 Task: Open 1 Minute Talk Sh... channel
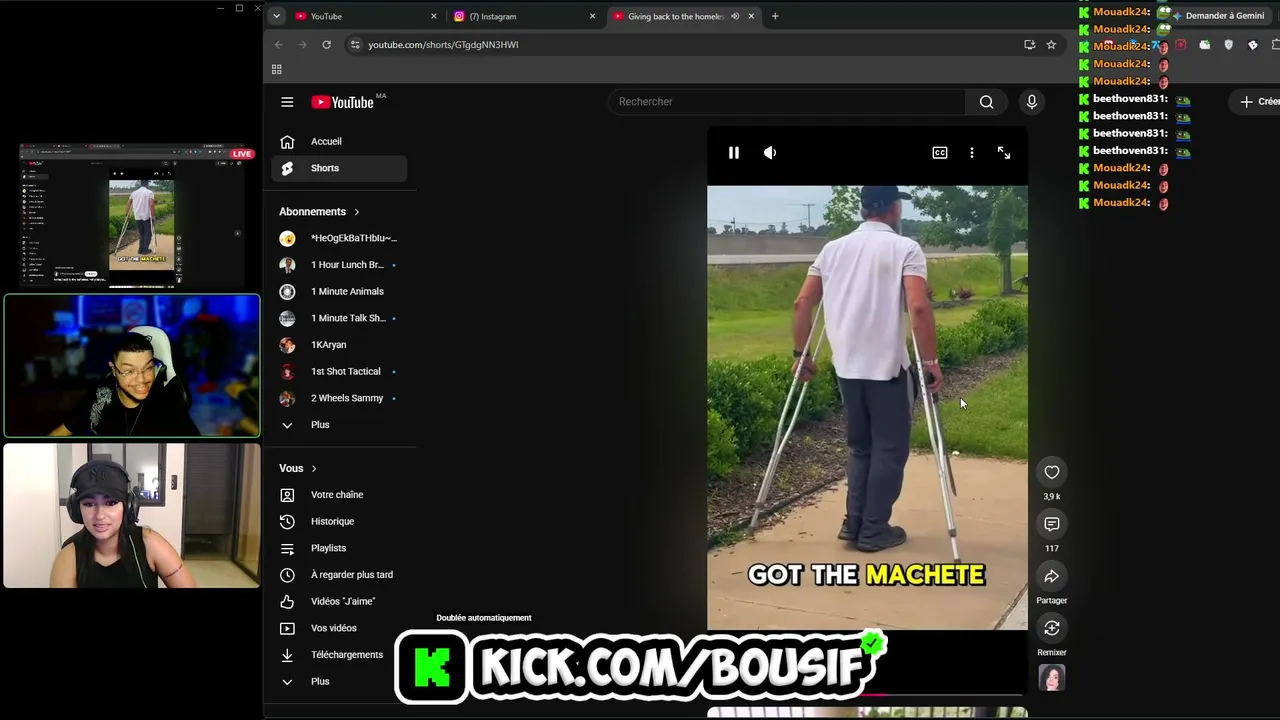tap(339, 318)
